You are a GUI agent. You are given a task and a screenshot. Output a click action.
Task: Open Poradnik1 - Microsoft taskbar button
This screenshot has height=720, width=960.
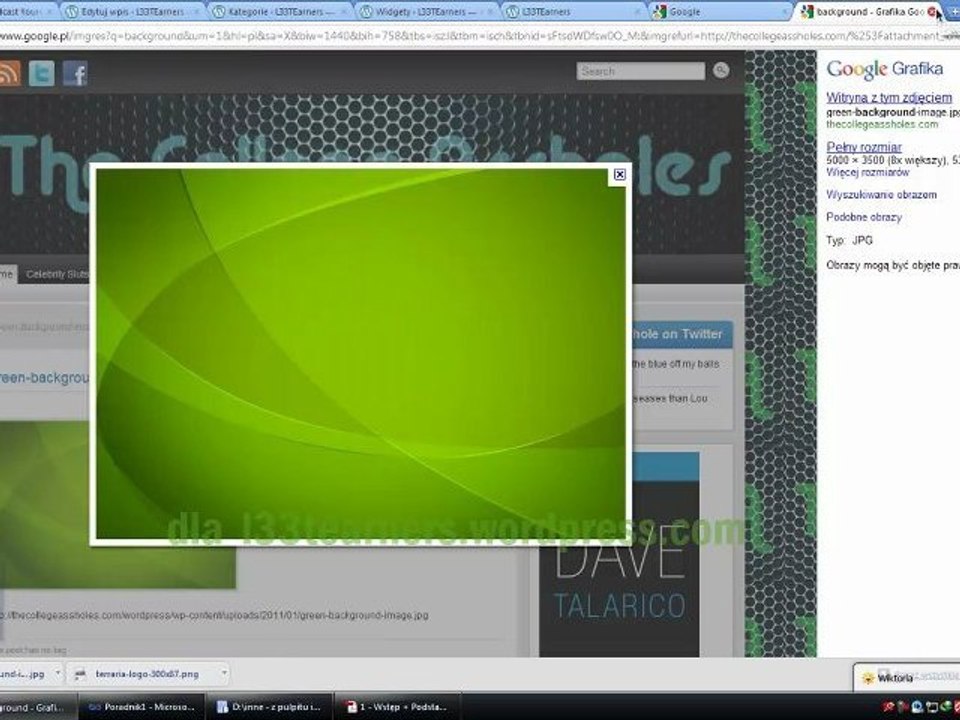click(x=141, y=707)
